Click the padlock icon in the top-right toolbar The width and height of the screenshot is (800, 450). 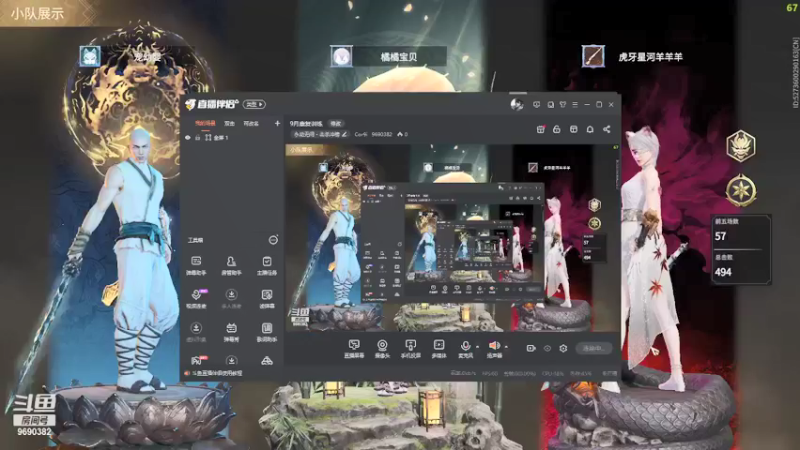(557, 130)
